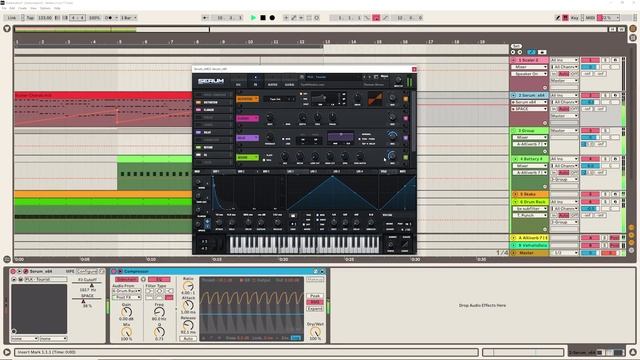Select Expand mode in Compressor
The width and height of the screenshot is (640, 360).
315,309
